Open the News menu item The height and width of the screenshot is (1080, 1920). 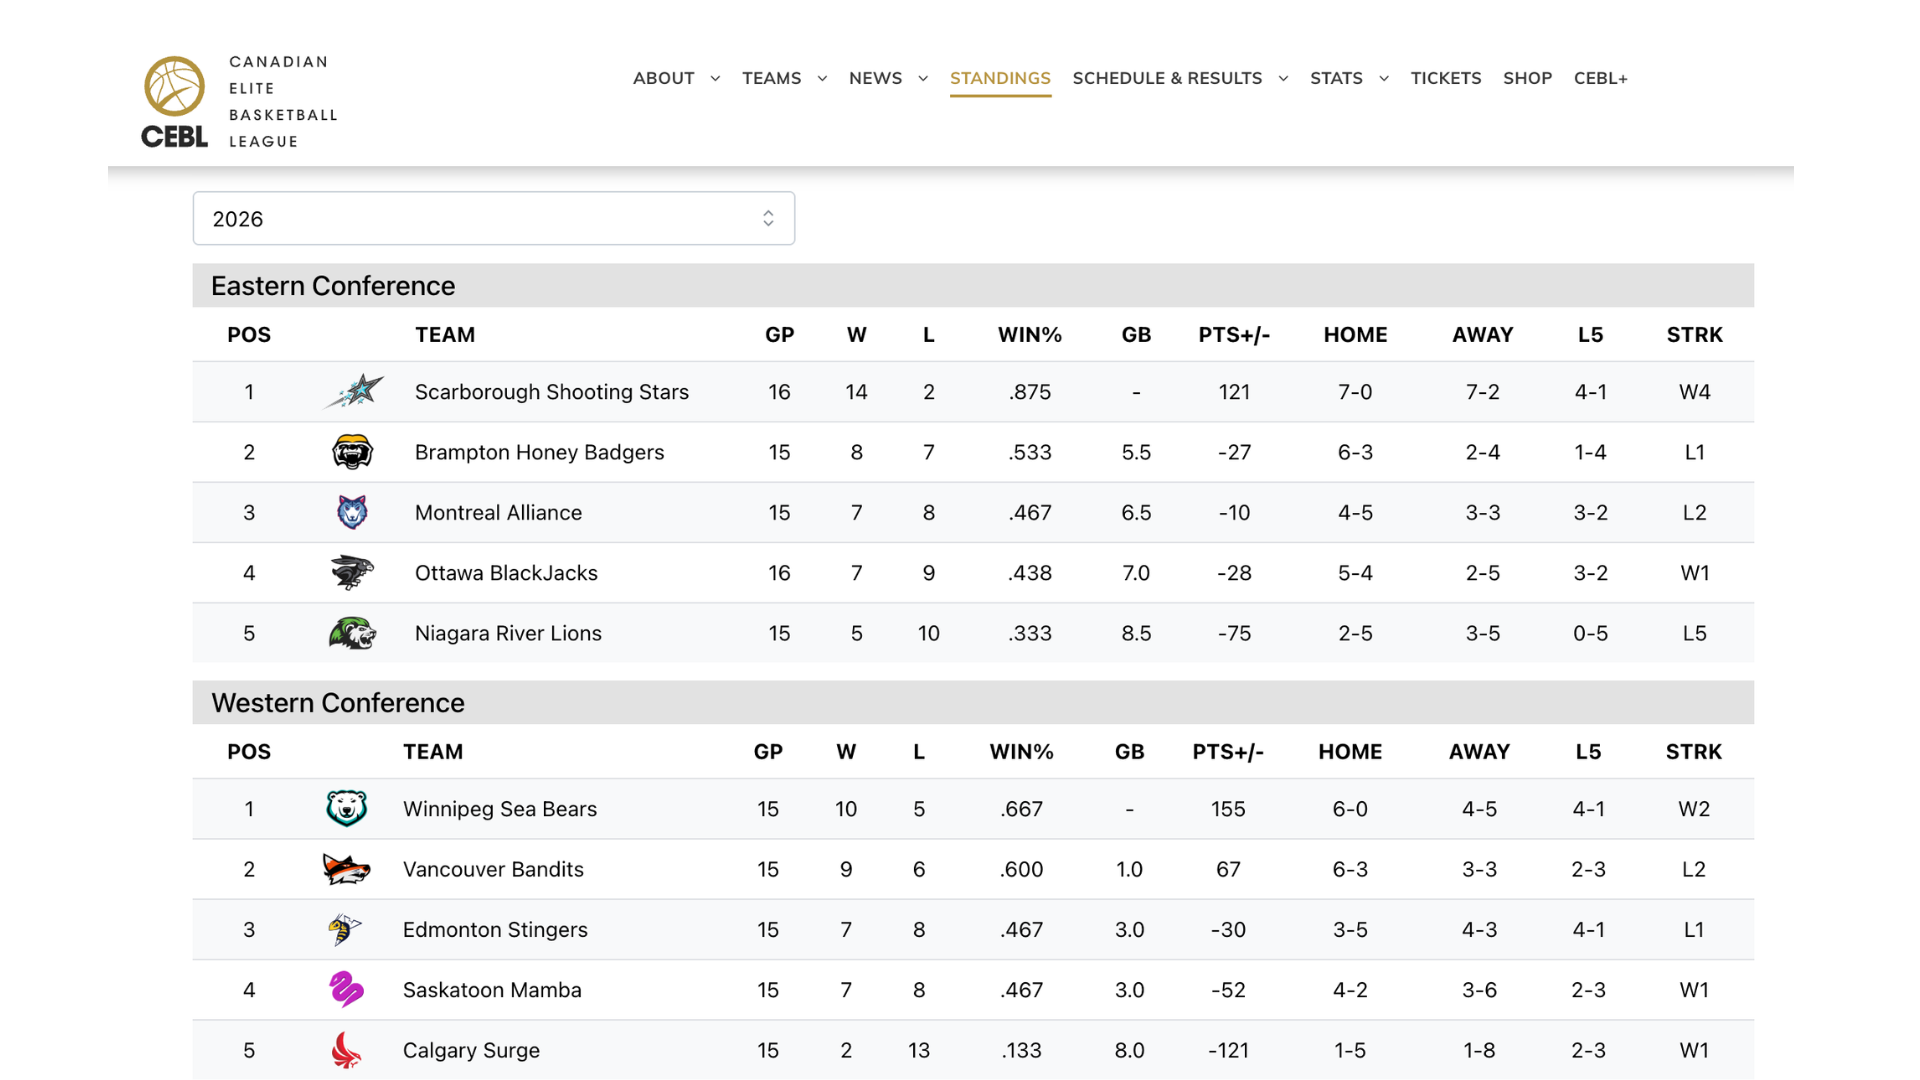pos(875,78)
